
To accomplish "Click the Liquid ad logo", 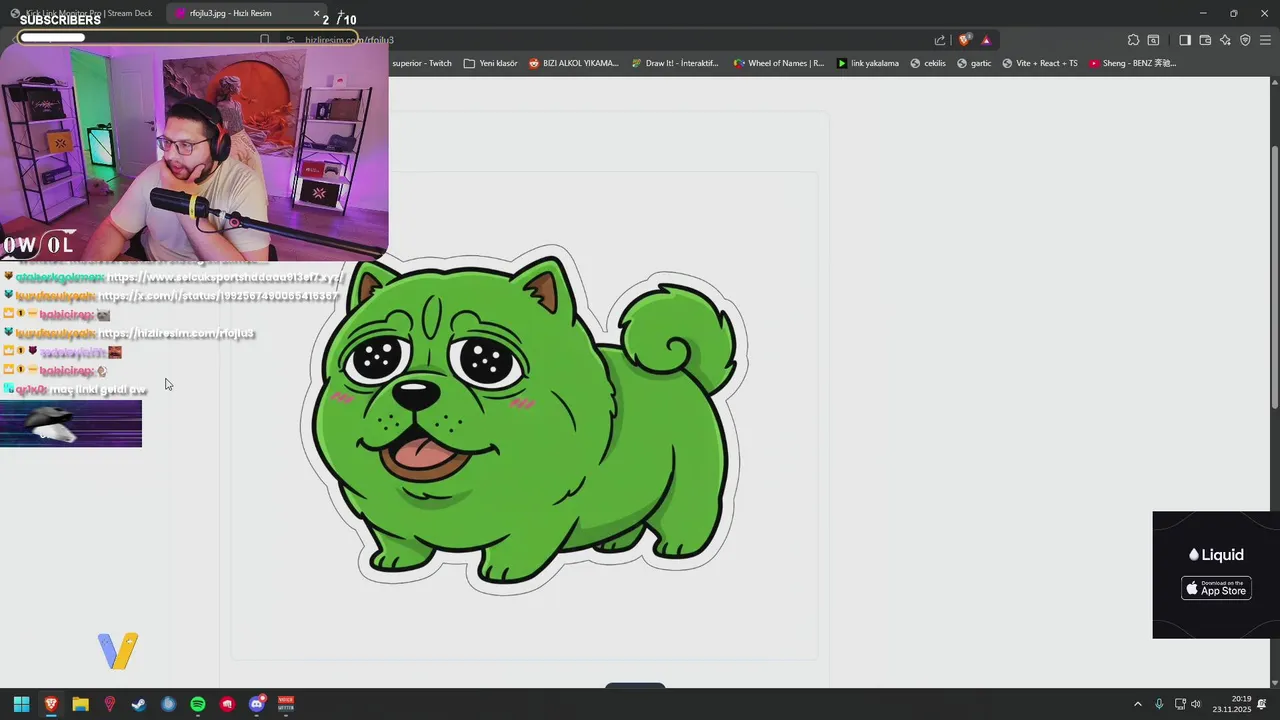I will click(x=1216, y=554).
